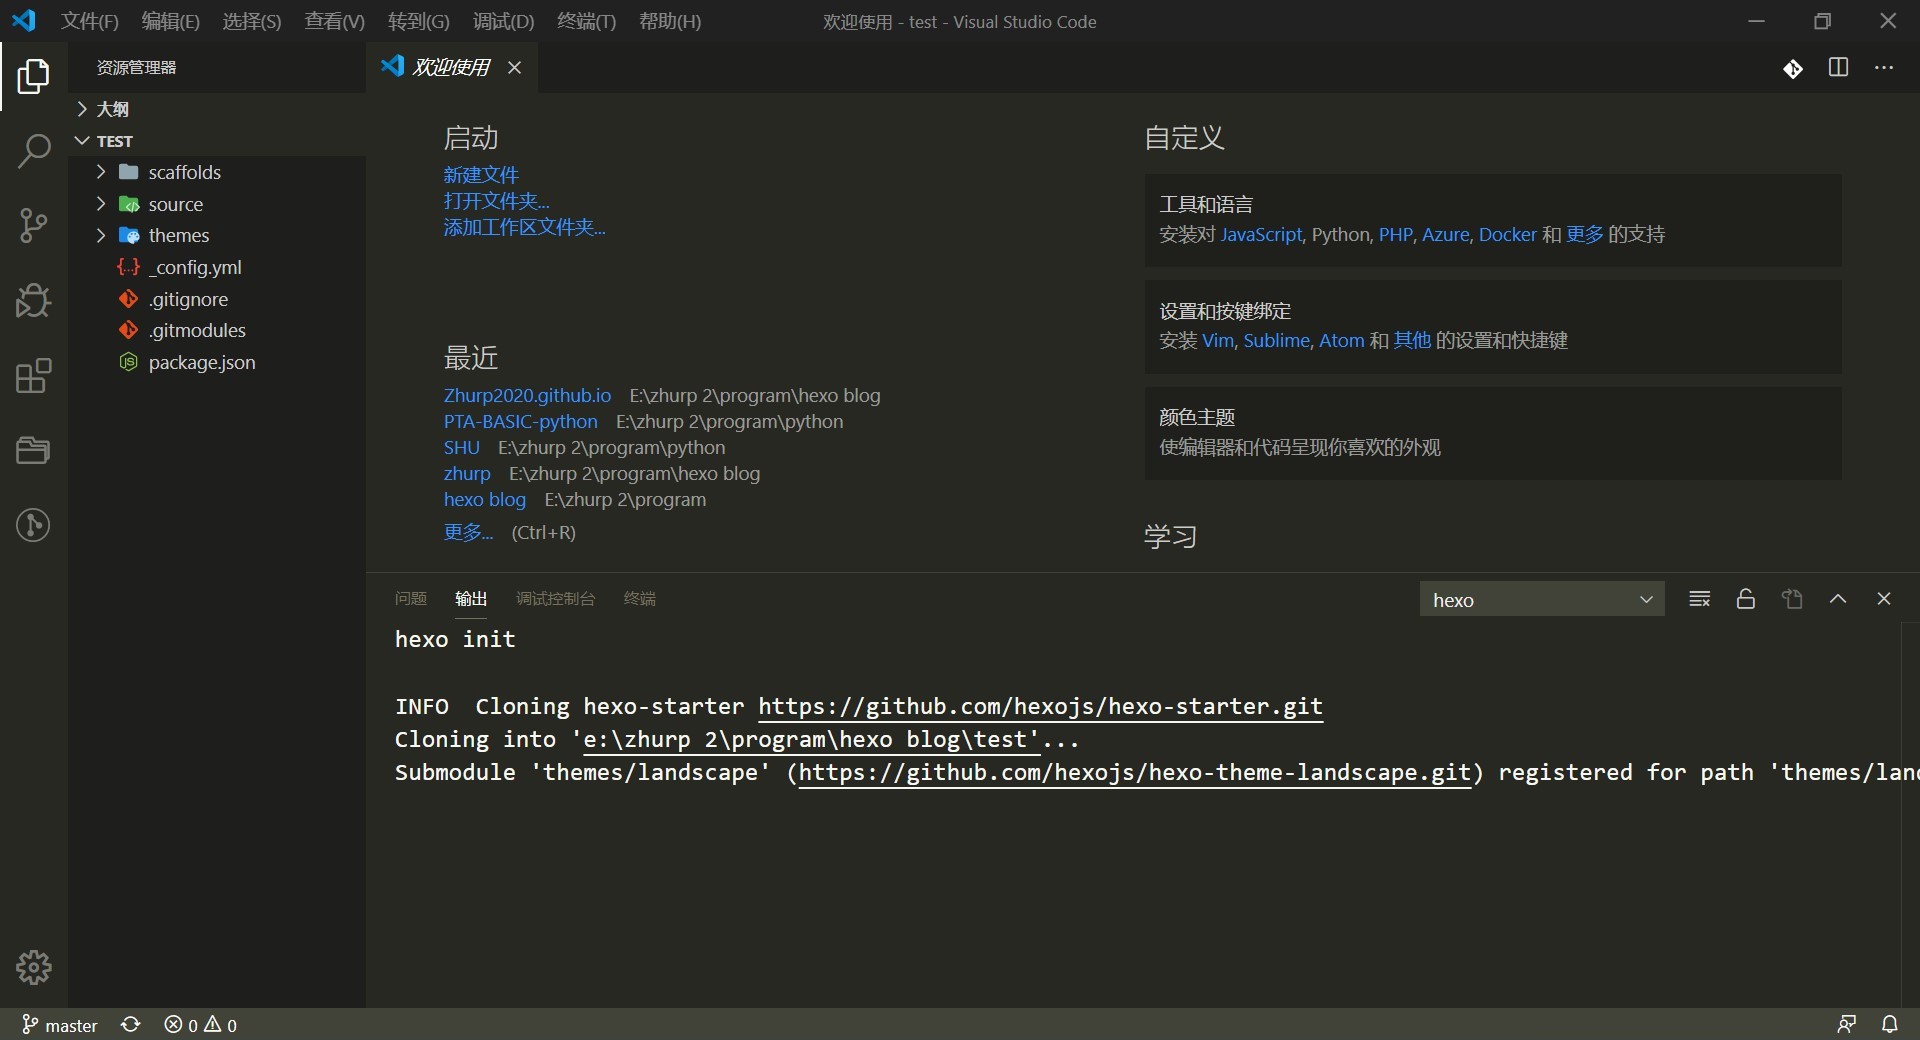Open the _config.yml file
The height and width of the screenshot is (1040, 1920).
(x=216, y=267)
